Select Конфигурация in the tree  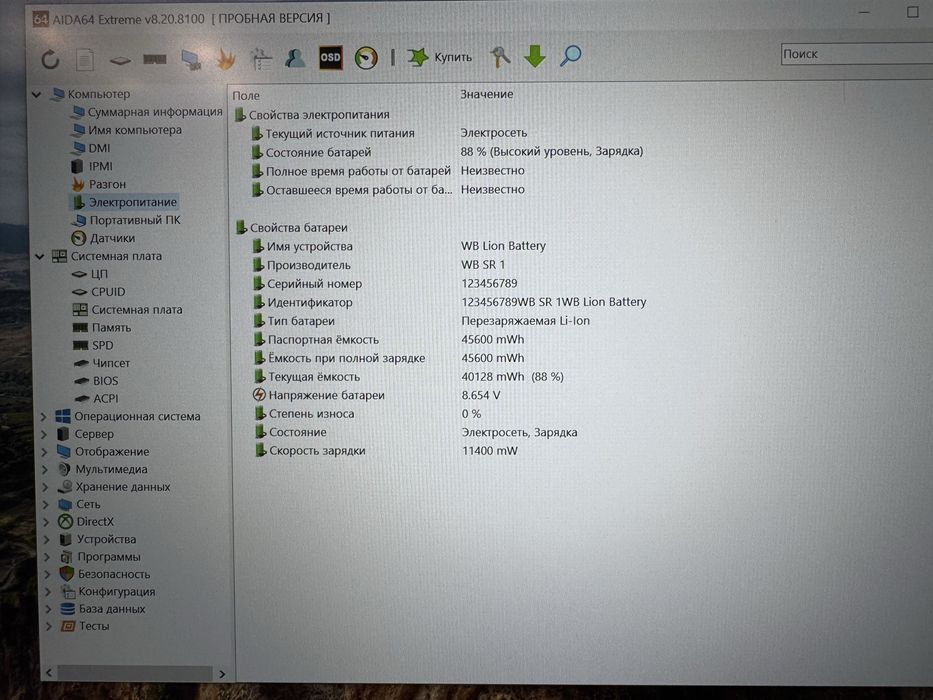tap(108, 592)
